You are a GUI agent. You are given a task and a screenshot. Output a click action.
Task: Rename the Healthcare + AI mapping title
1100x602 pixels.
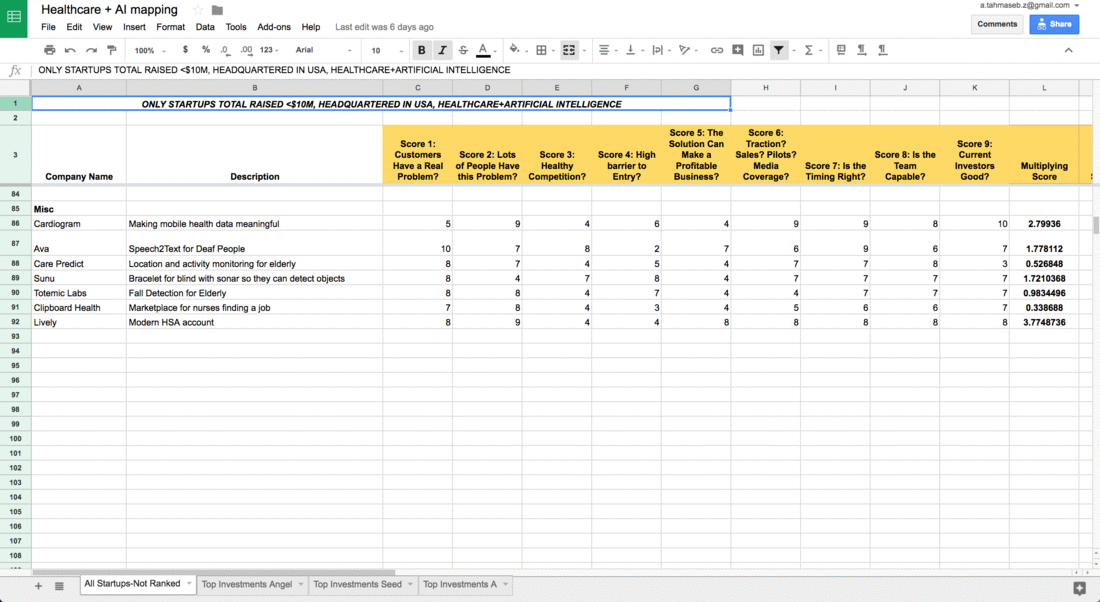click(109, 10)
